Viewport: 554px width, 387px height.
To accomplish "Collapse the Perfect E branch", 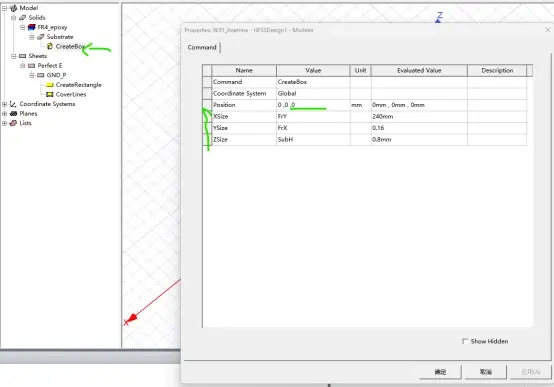I will (23, 65).
